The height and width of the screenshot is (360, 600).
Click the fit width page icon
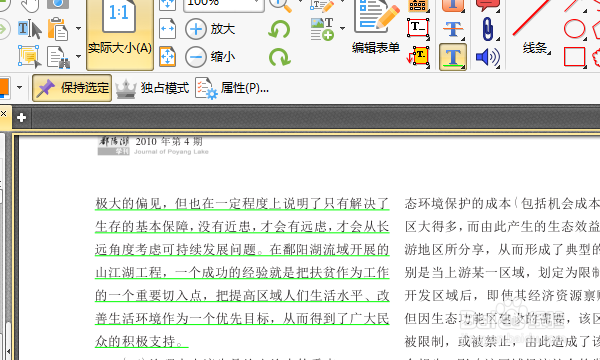click(x=167, y=29)
